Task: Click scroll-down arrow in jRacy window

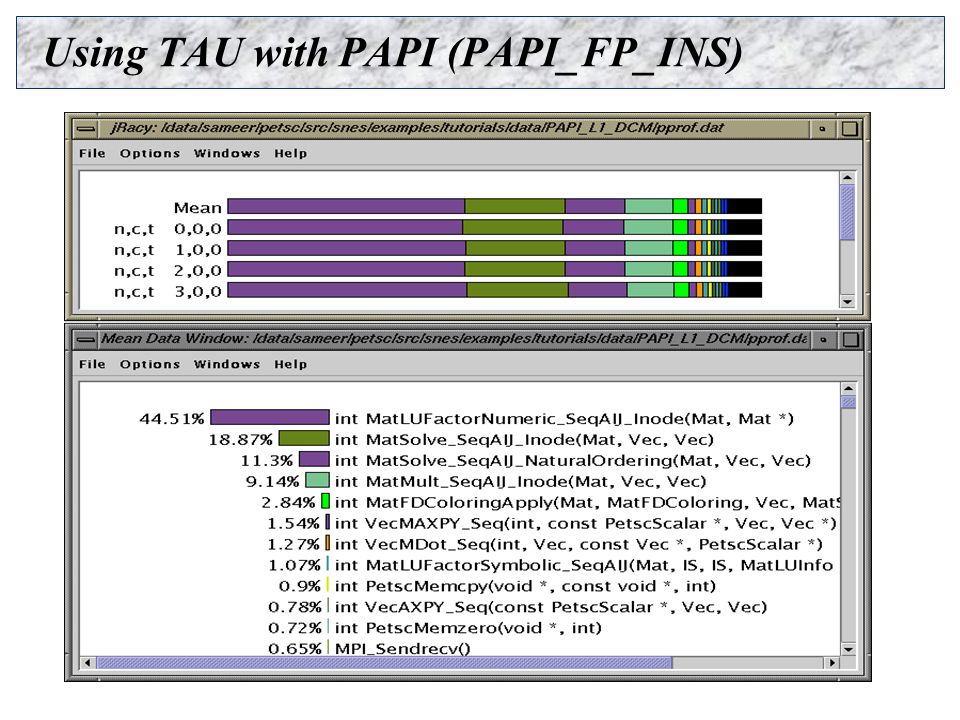Action: point(847,301)
